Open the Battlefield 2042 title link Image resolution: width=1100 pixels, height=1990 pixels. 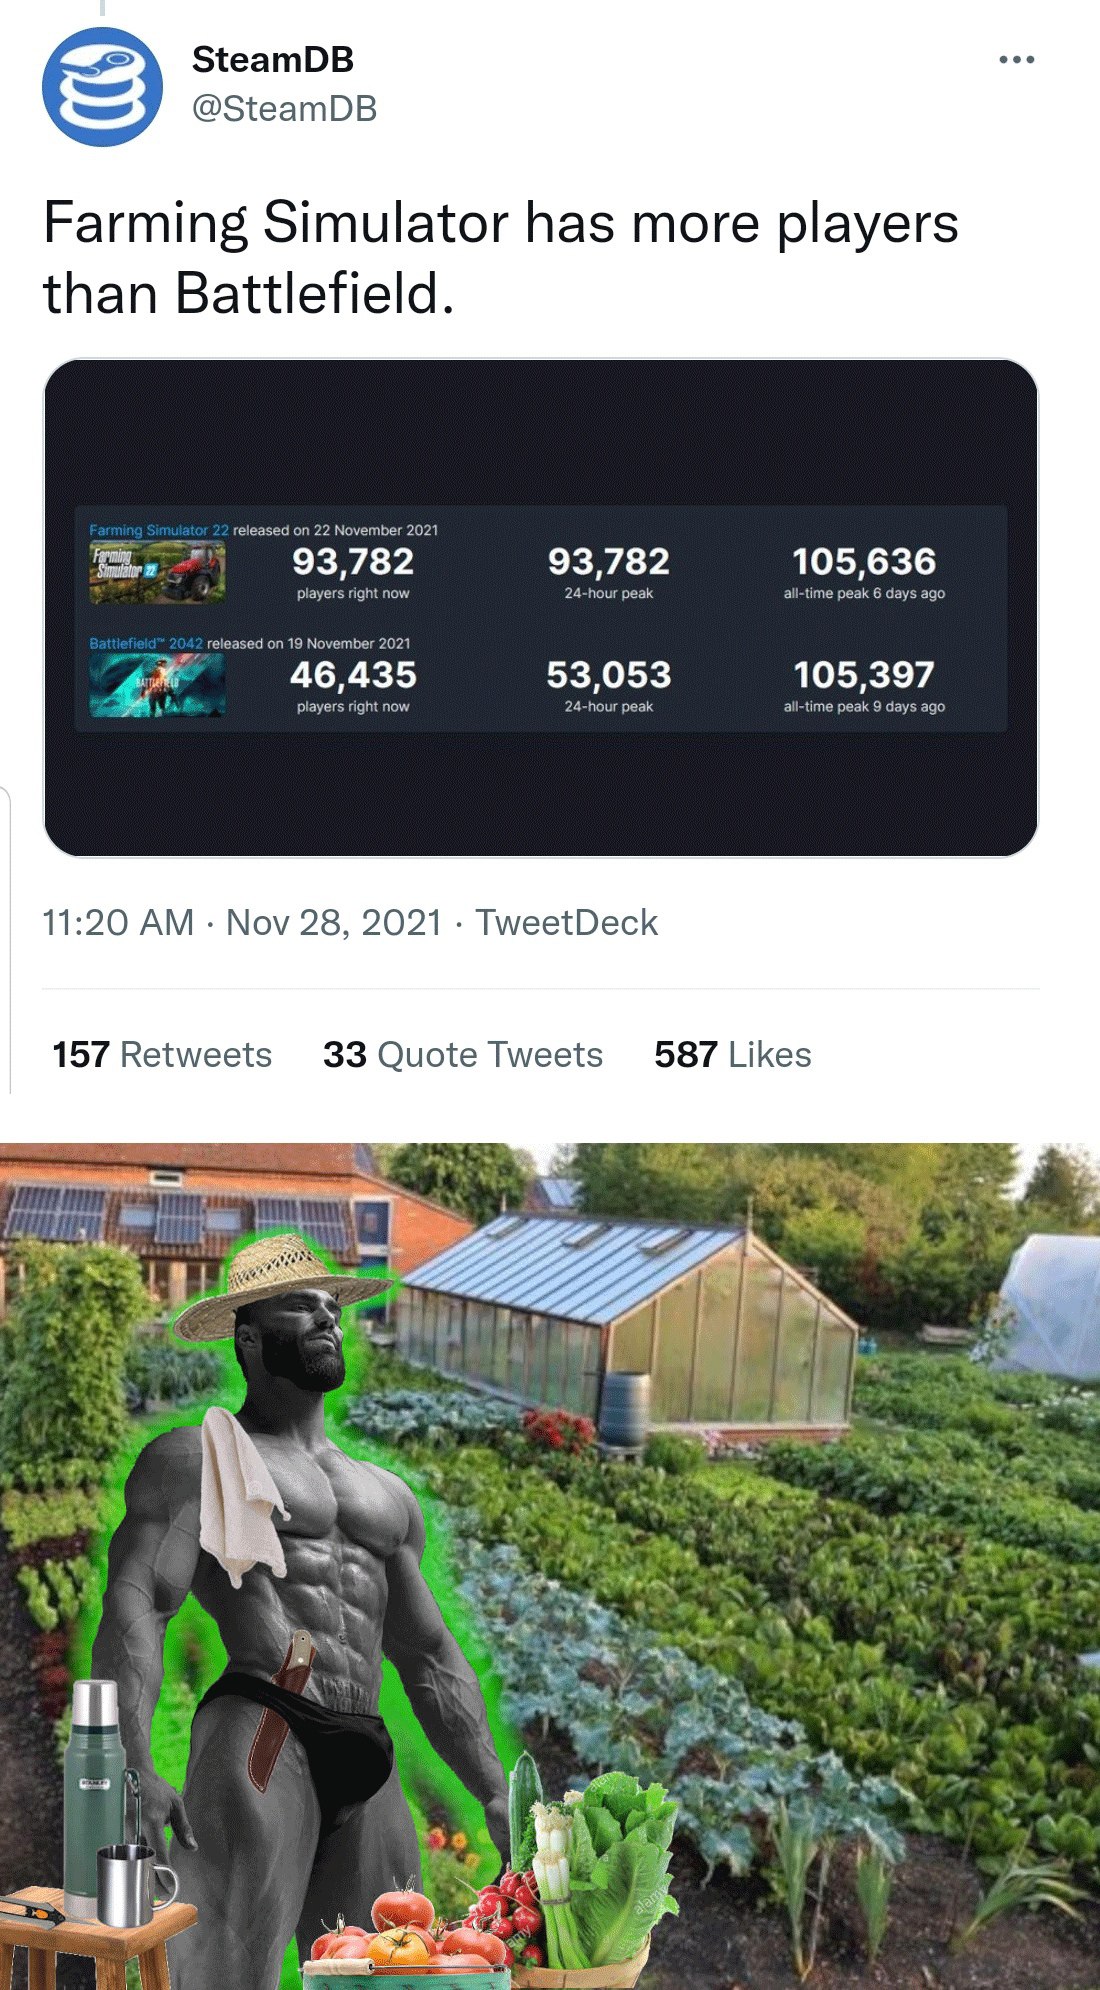[x=146, y=643]
